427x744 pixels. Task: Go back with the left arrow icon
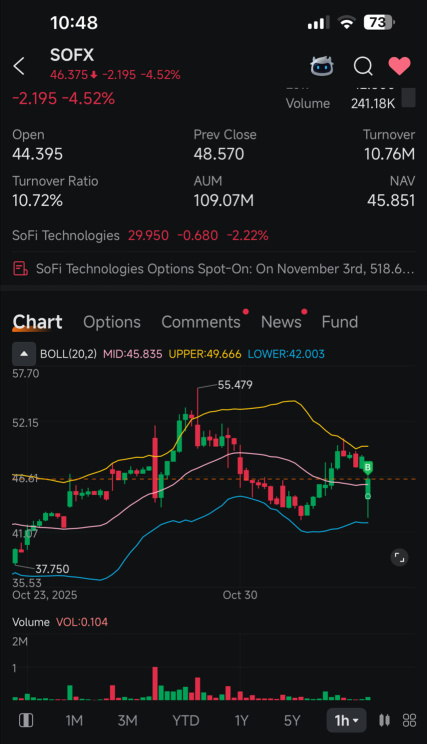[19, 66]
